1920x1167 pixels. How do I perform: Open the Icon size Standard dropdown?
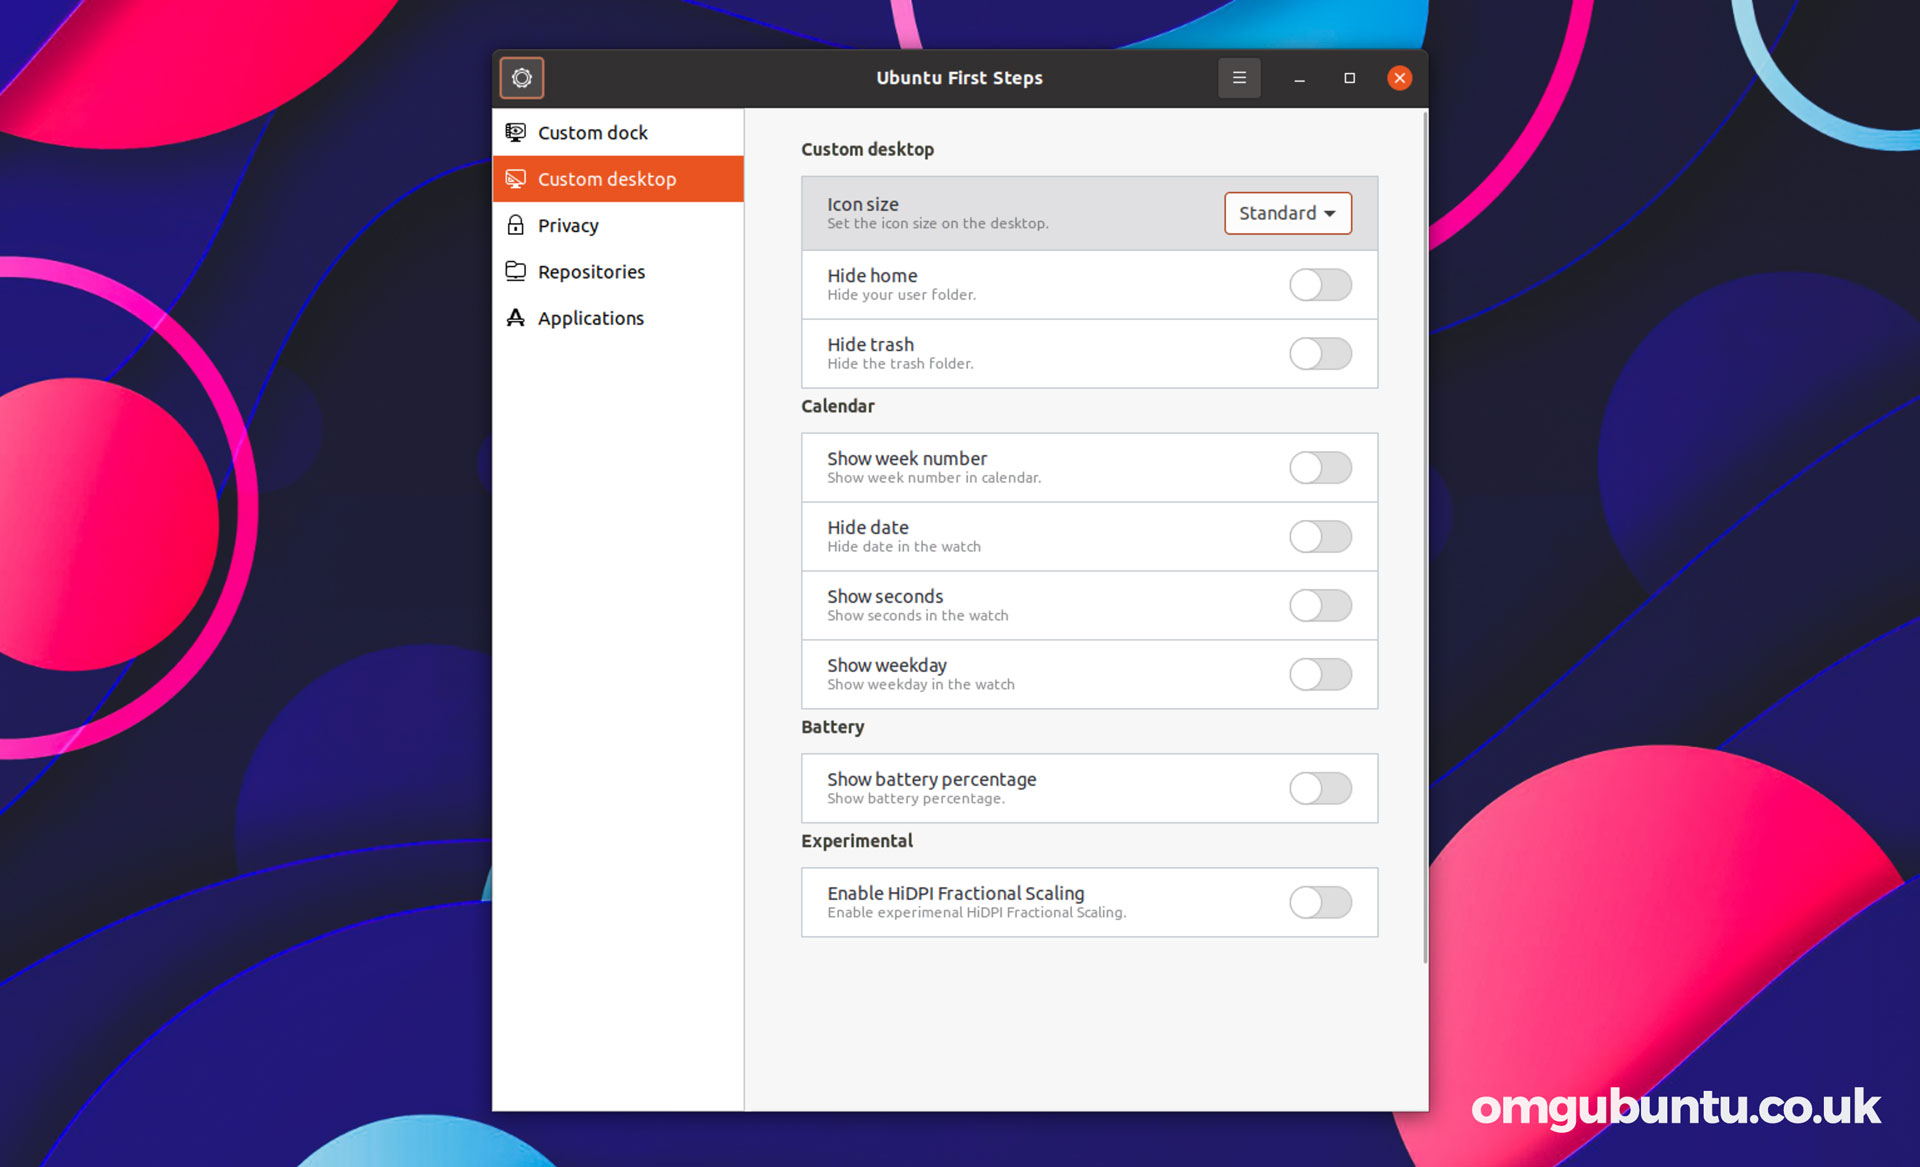click(x=1288, y=213)
